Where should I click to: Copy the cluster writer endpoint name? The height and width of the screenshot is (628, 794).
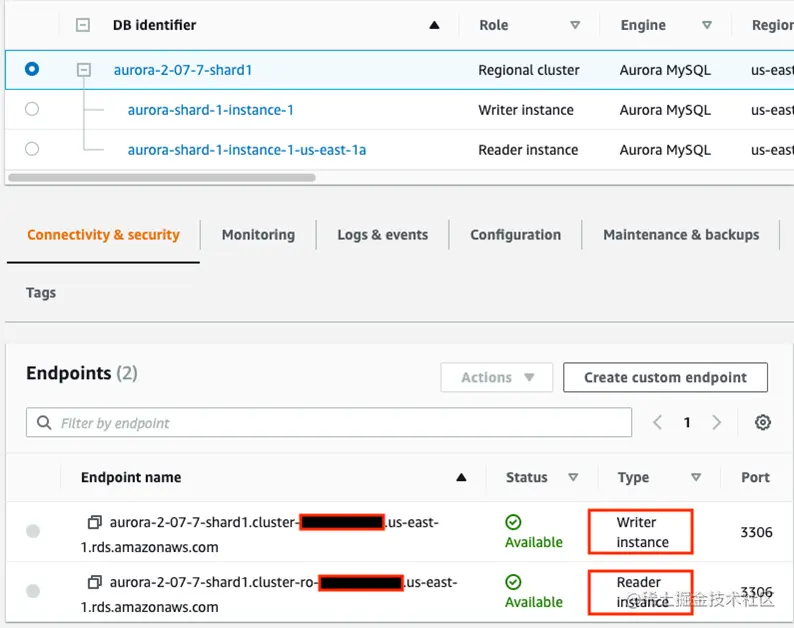click(x=95, y=522)
